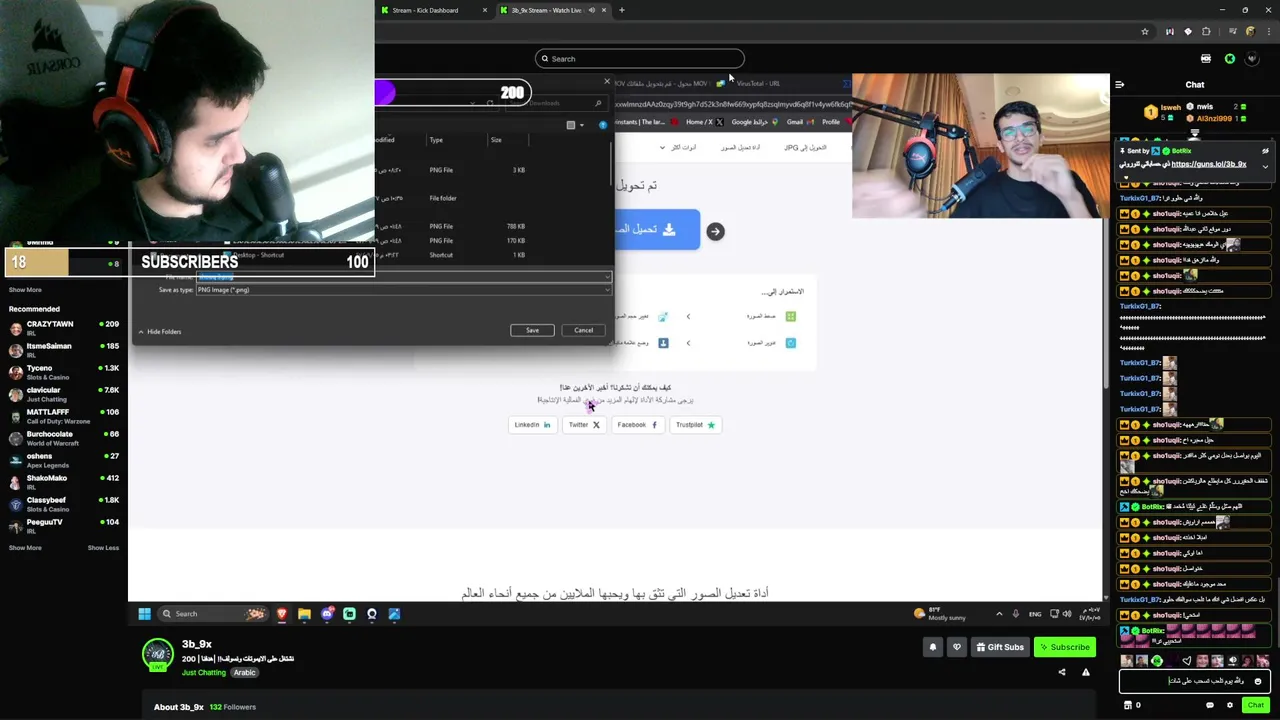Expand Show More under Recommended list
The image size is (1280, 720).
tap(25, 548)
